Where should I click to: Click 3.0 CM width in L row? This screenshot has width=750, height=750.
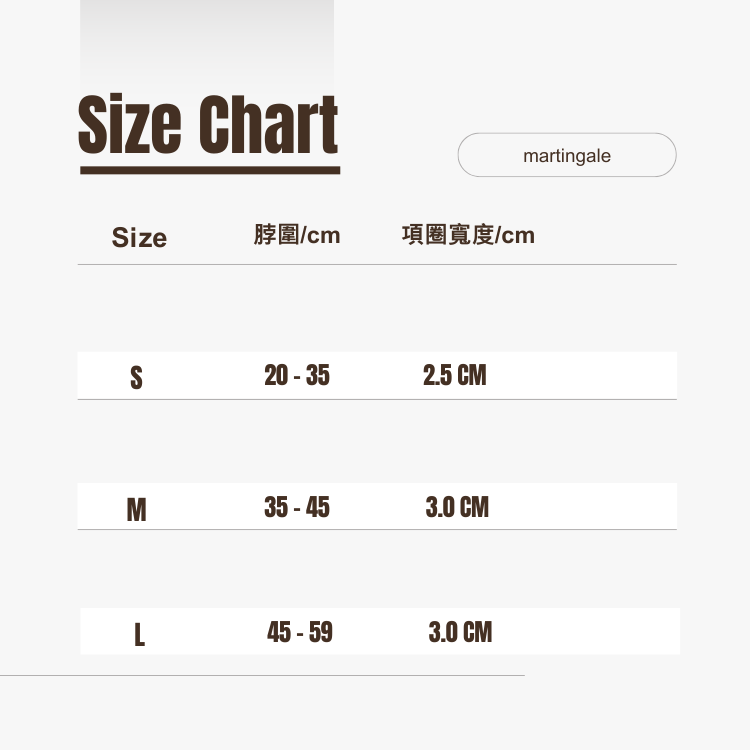pyautogui.click(x=460, y=633)
